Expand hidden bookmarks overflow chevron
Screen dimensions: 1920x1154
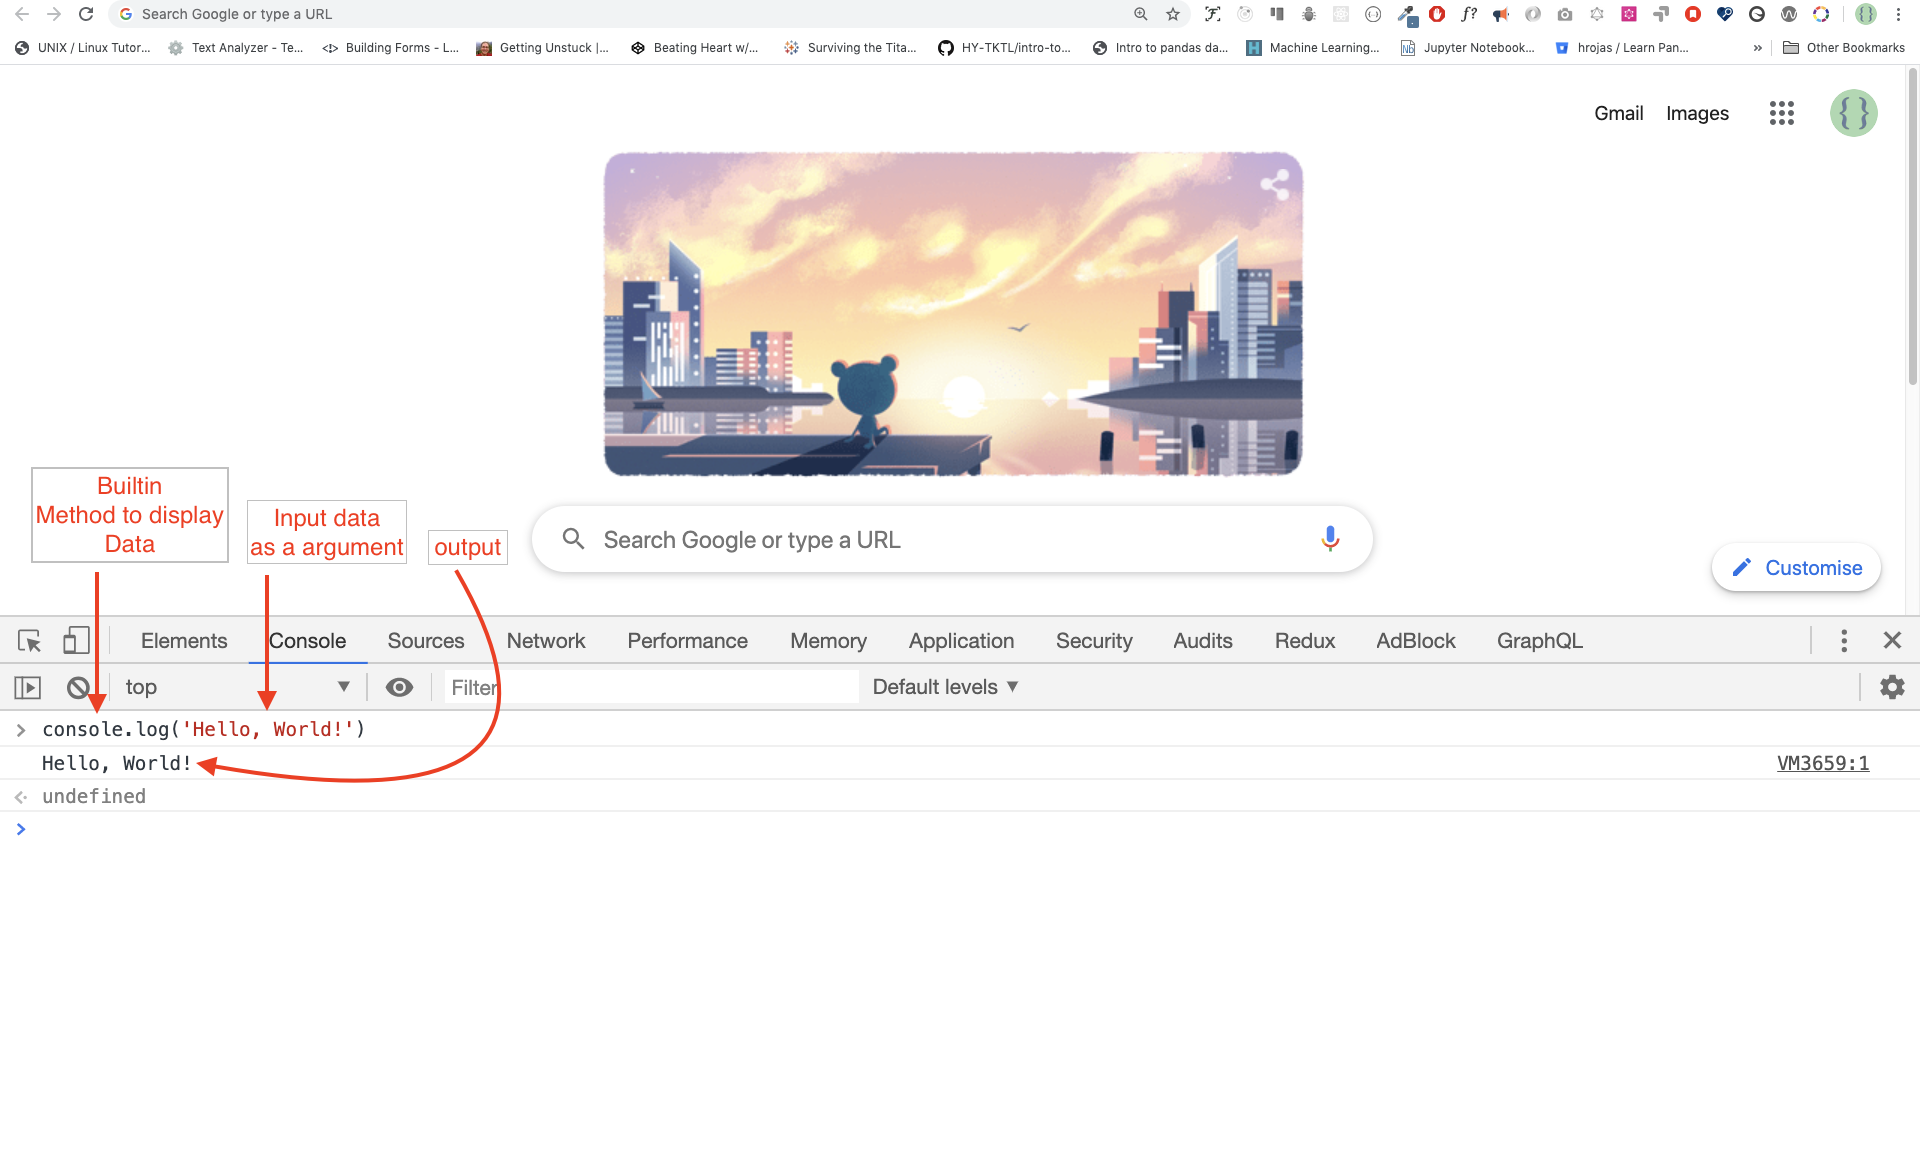[1757, 48]
